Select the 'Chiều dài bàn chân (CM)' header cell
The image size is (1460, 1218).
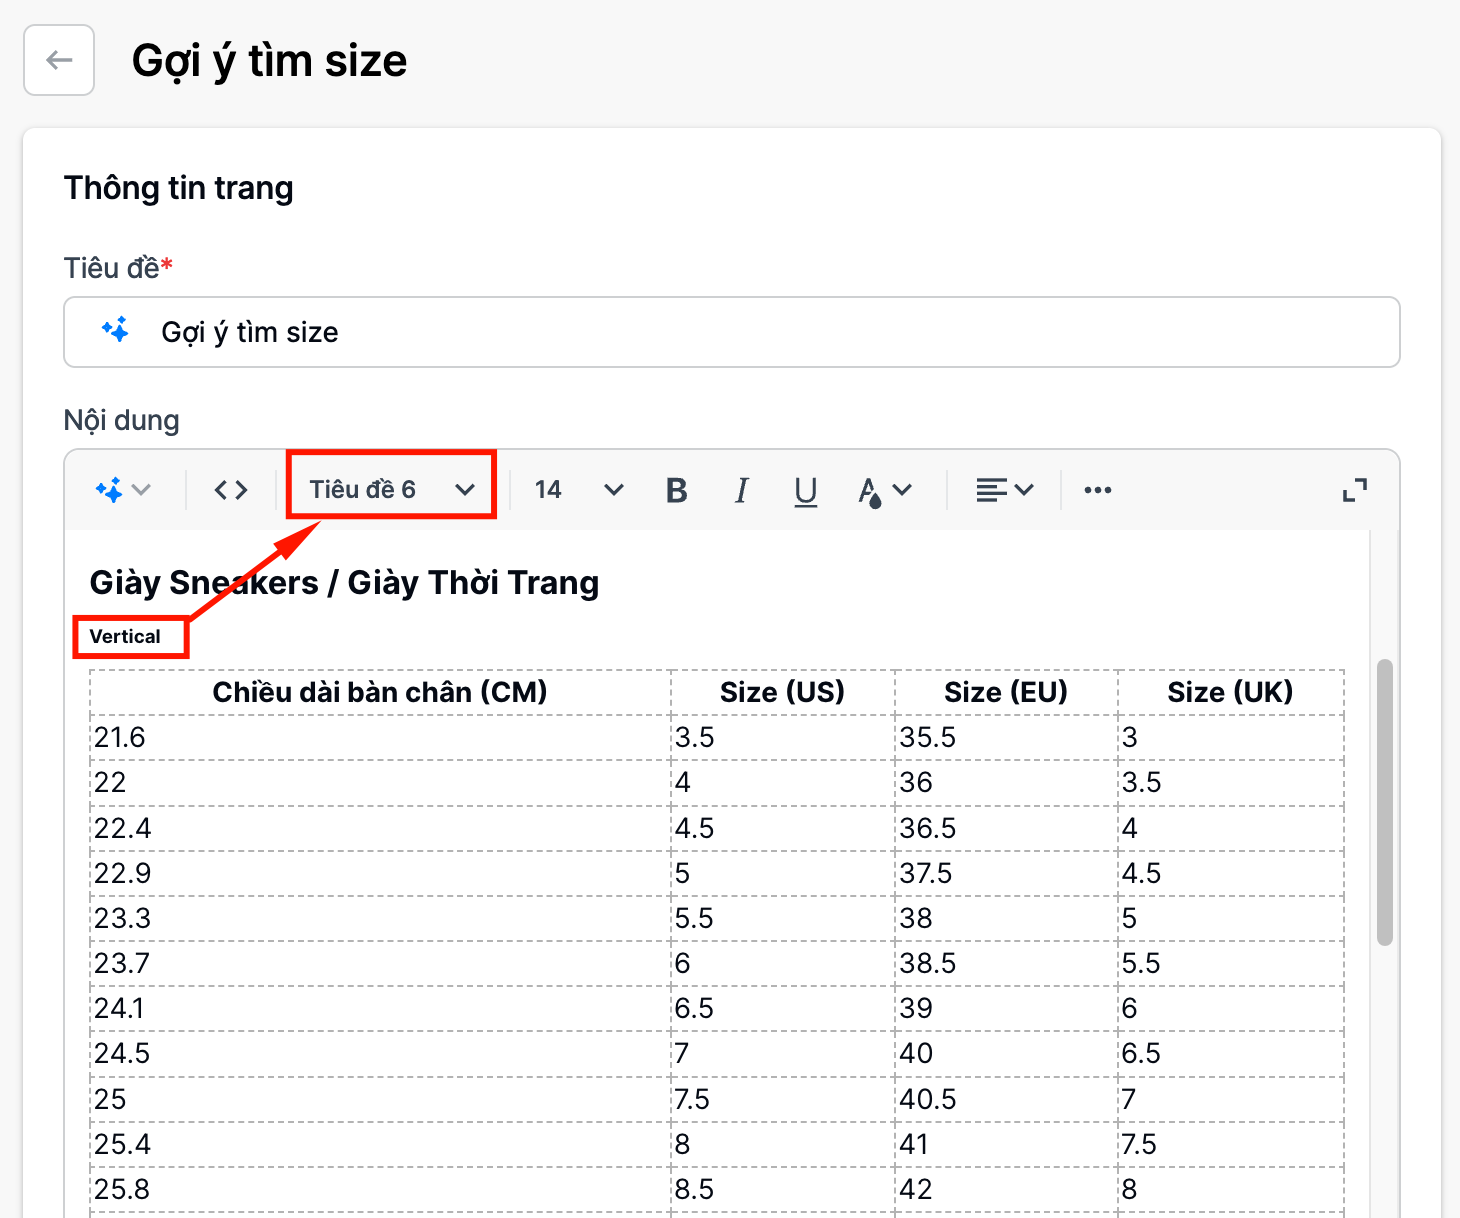tap(380, 692)
